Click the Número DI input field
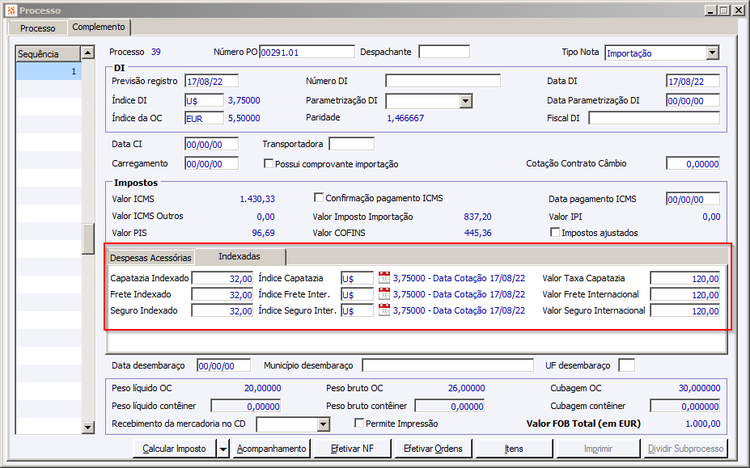This screenshot has height=468, width=750. pyautogui.click(x=442, y=81)
